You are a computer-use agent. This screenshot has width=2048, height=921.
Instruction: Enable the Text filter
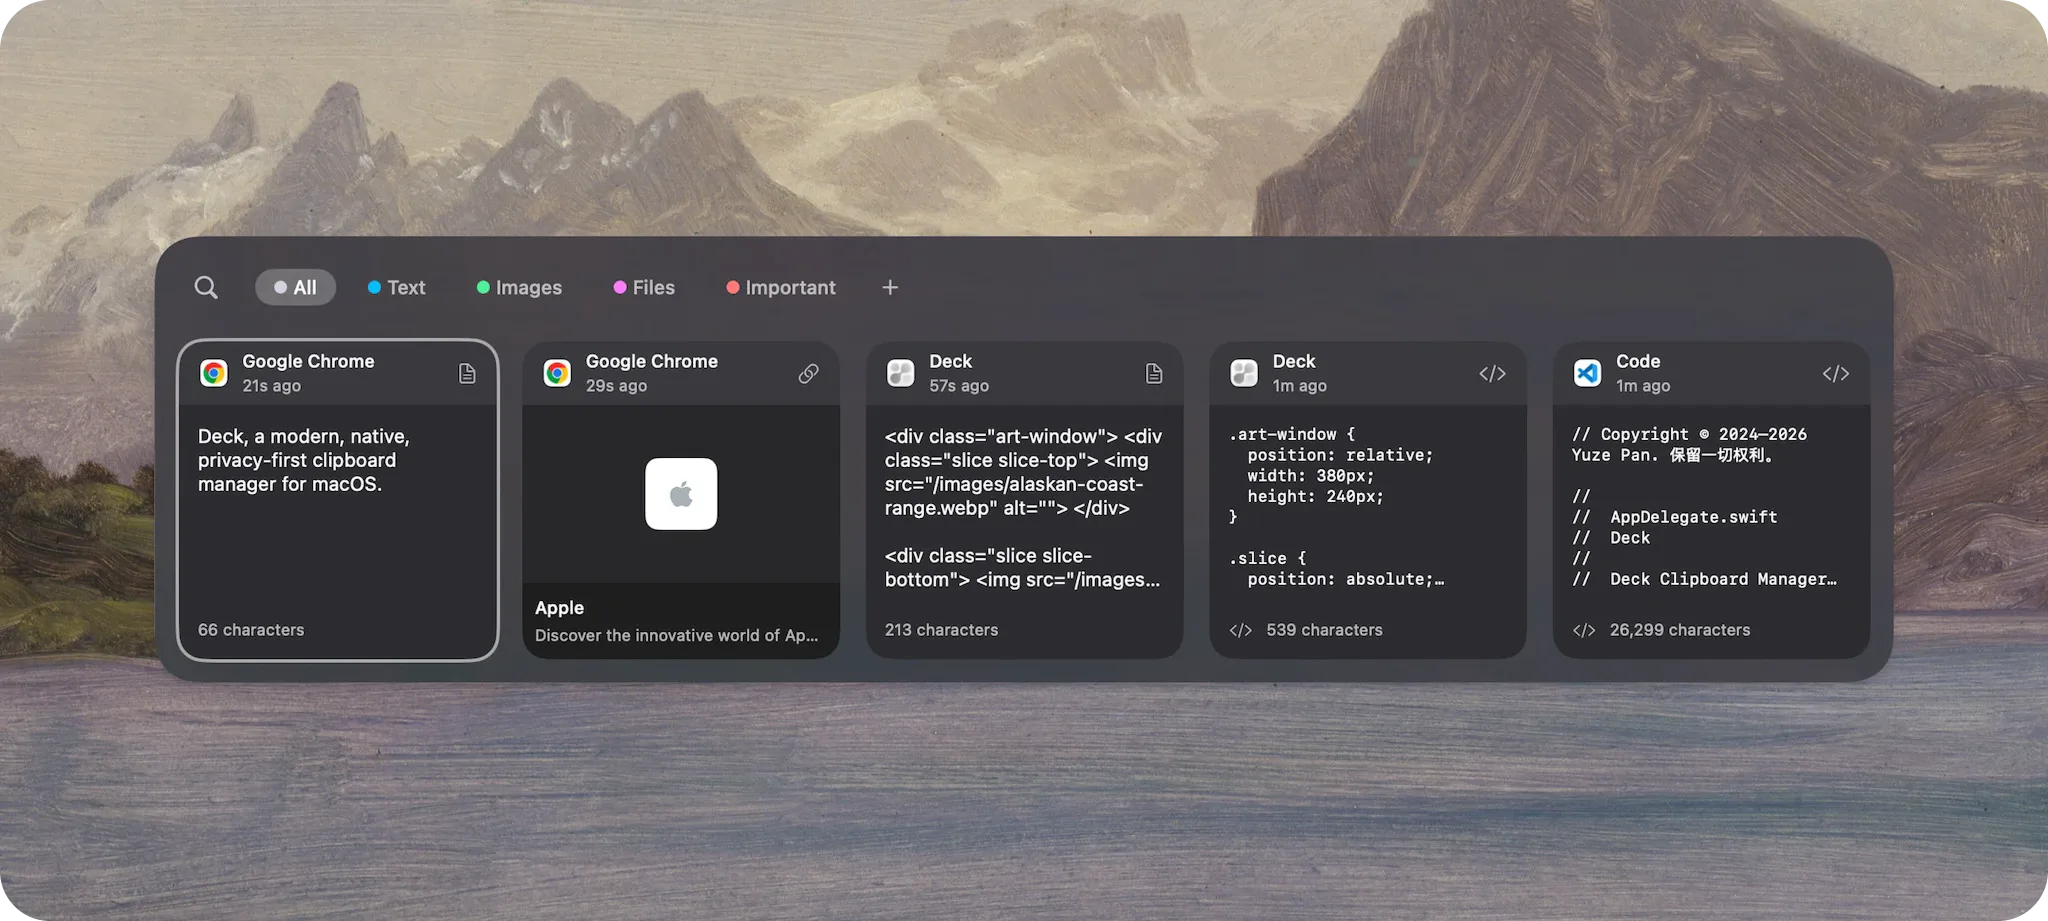pos(397,287)
